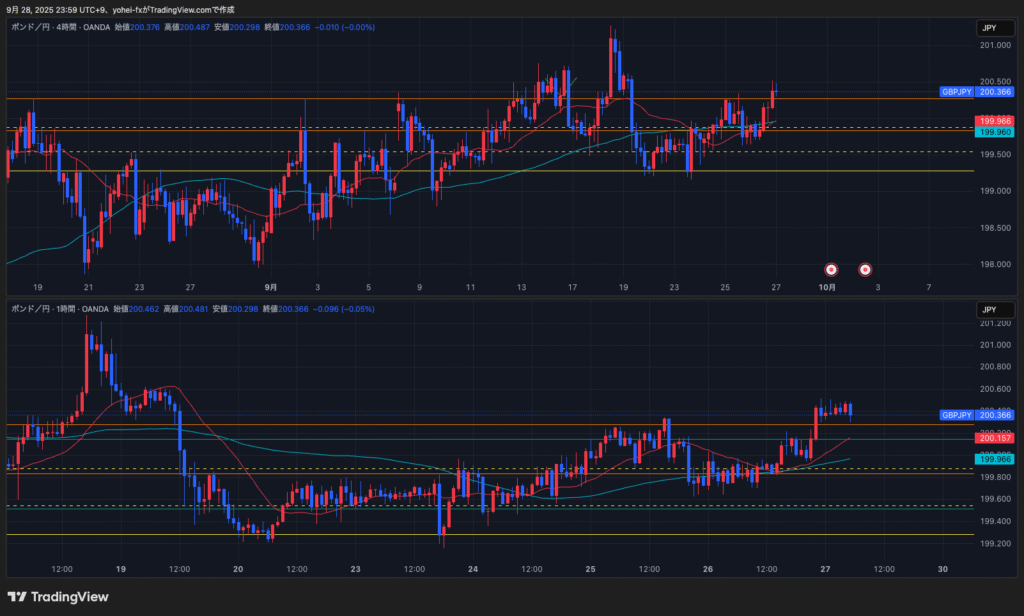
Task: Select the cyan 199.960 price tag on upper chart
Action: (x=994, y=132)
